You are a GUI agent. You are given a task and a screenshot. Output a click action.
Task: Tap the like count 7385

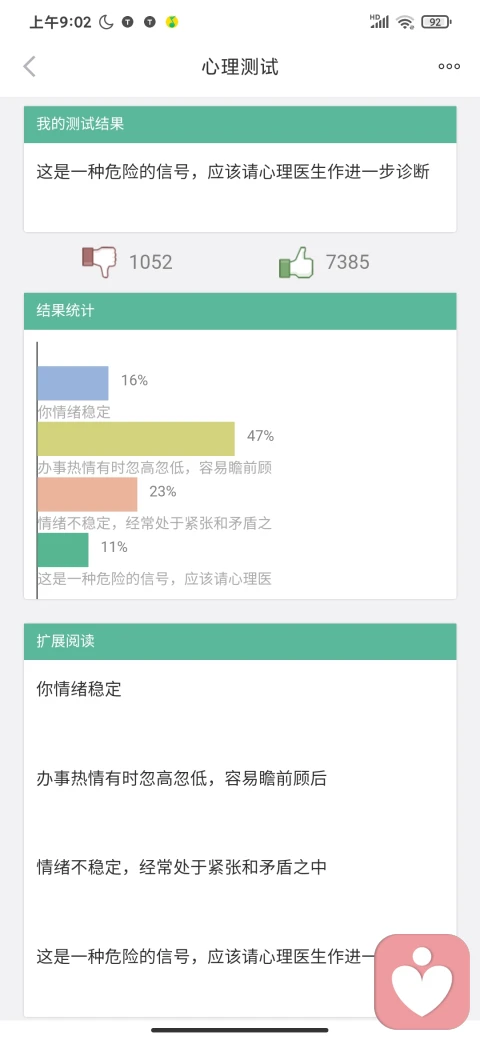pyautogui.click(x=347, y=263)
